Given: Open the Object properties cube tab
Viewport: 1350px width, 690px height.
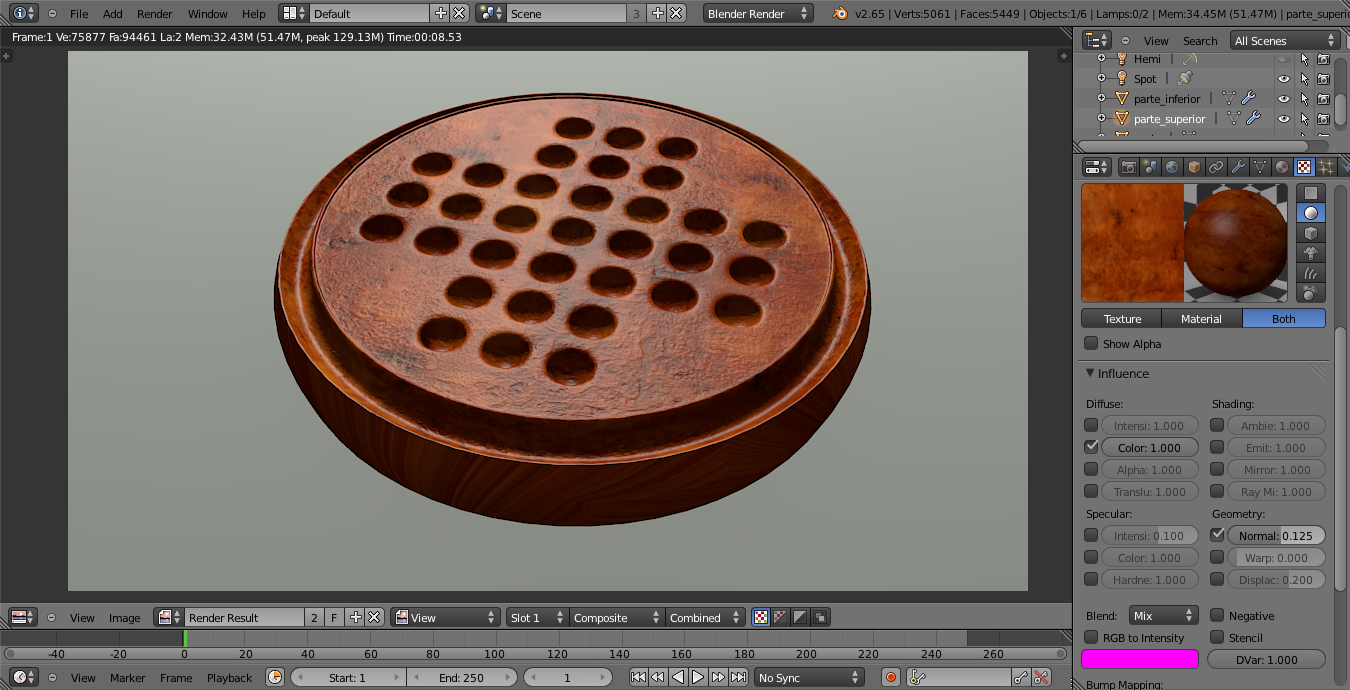Looking at the screenshot, I should 1194,167.
